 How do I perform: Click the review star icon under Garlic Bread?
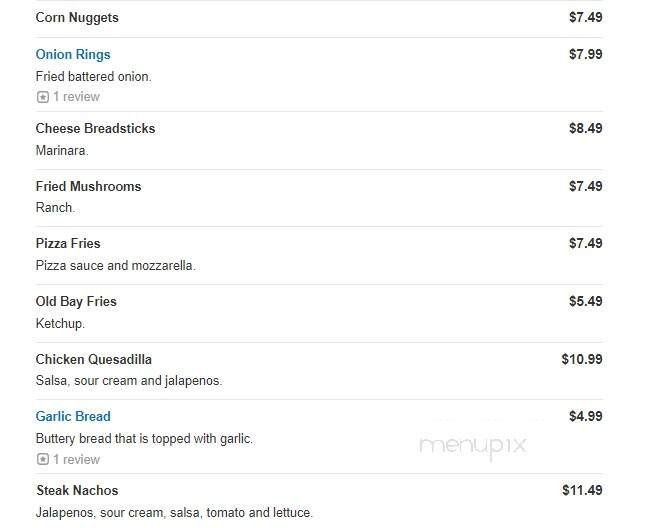[42, 460]
